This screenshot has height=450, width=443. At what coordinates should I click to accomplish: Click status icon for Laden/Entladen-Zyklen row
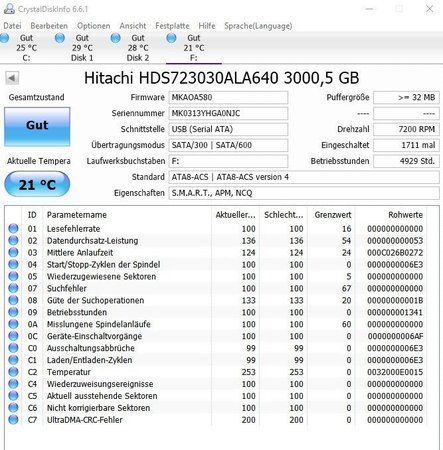13,360
